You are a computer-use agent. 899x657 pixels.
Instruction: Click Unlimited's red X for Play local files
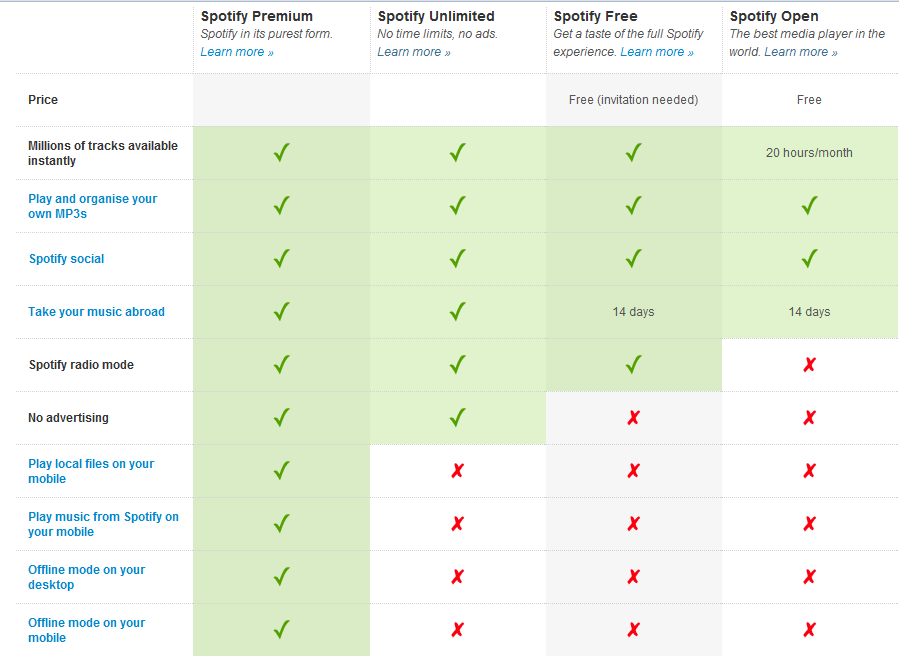point(458,471)
